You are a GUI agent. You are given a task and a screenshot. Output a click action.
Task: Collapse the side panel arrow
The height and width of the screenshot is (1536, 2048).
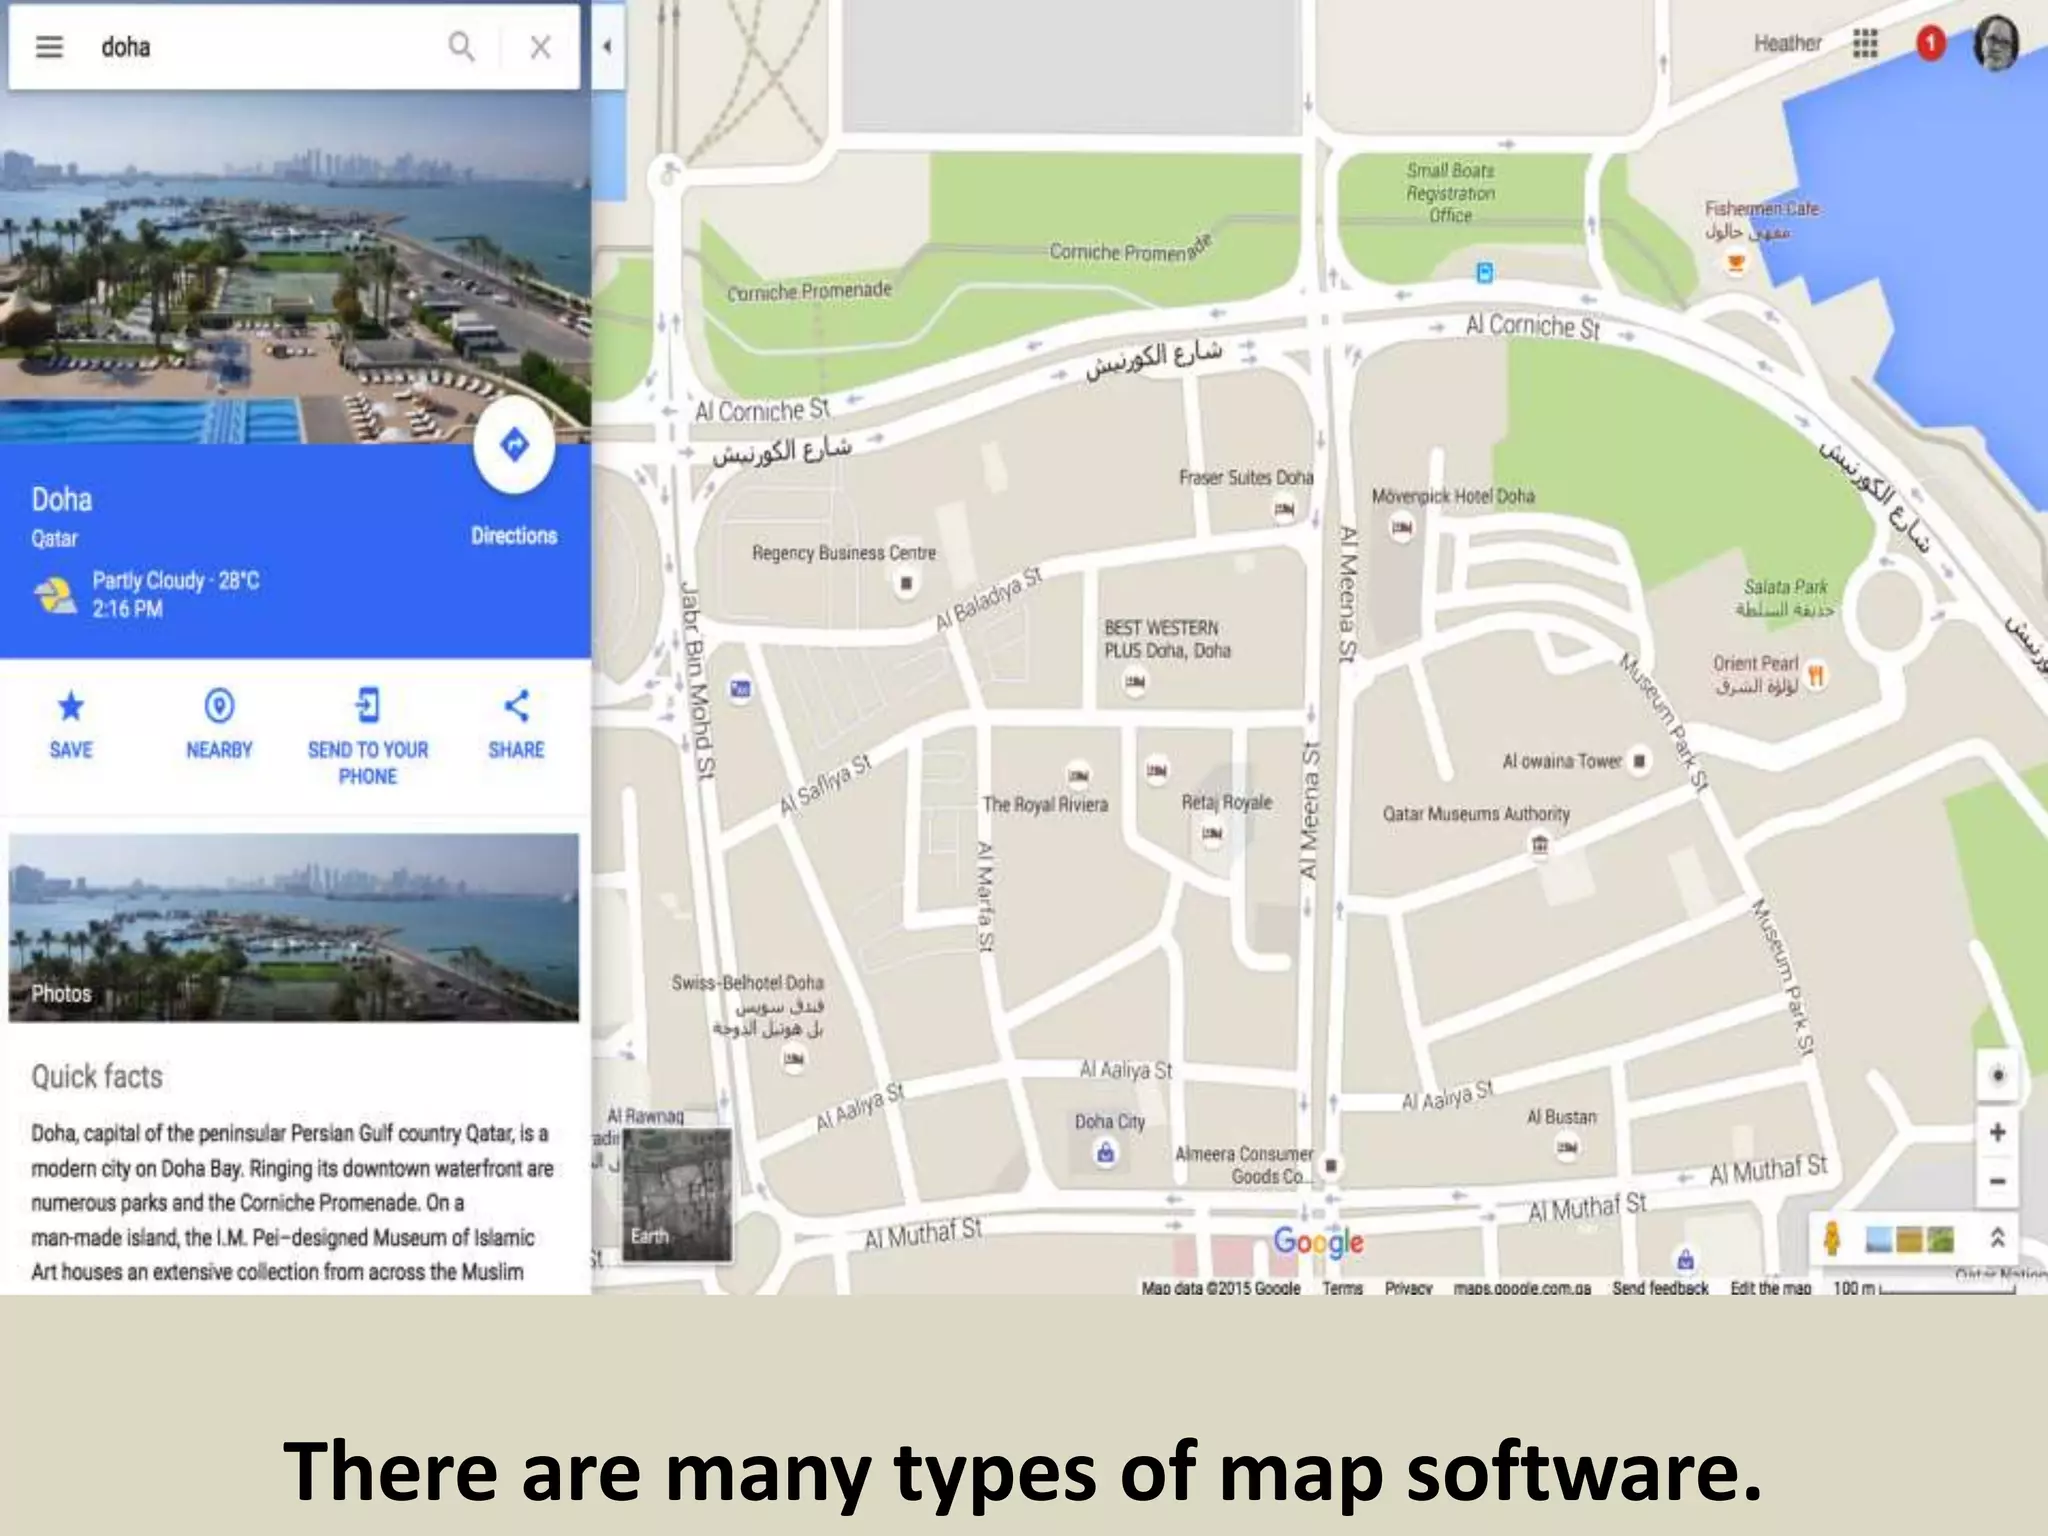pos(607,46)
